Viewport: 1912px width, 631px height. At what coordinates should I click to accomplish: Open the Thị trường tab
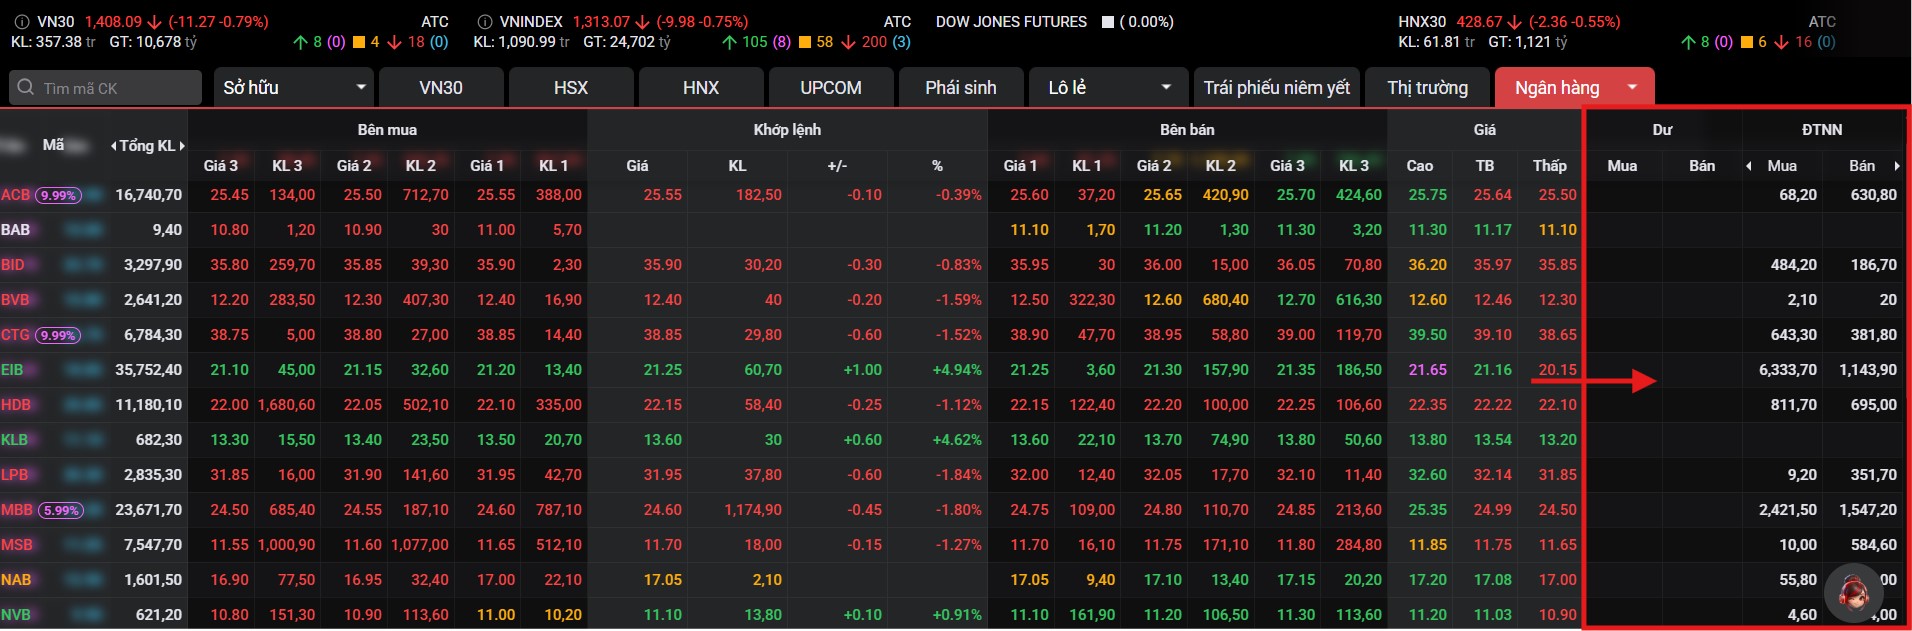(1427, 88)
